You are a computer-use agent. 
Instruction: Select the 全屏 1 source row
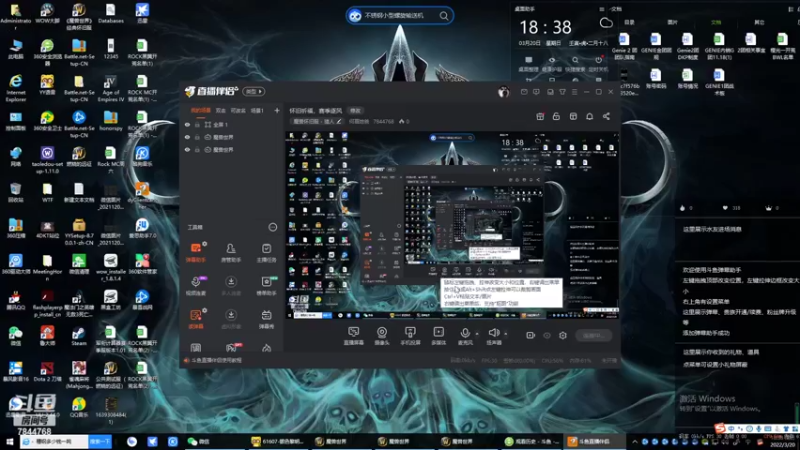click(231, 124)
